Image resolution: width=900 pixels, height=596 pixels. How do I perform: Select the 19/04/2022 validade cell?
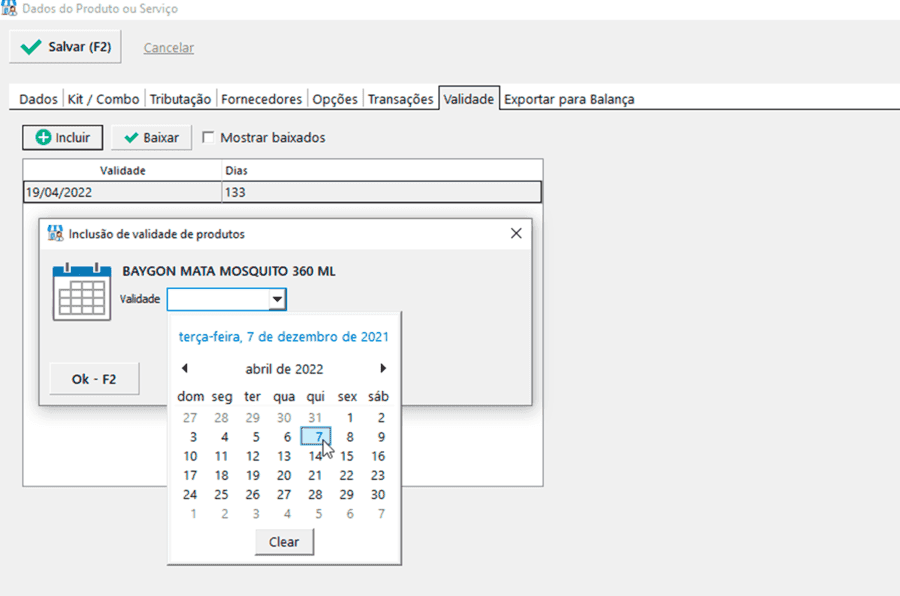coord(122,192)
